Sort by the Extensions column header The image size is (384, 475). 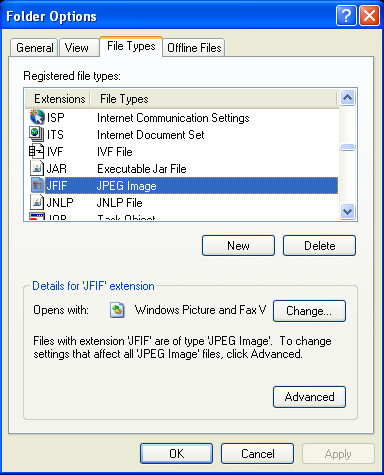57,99
